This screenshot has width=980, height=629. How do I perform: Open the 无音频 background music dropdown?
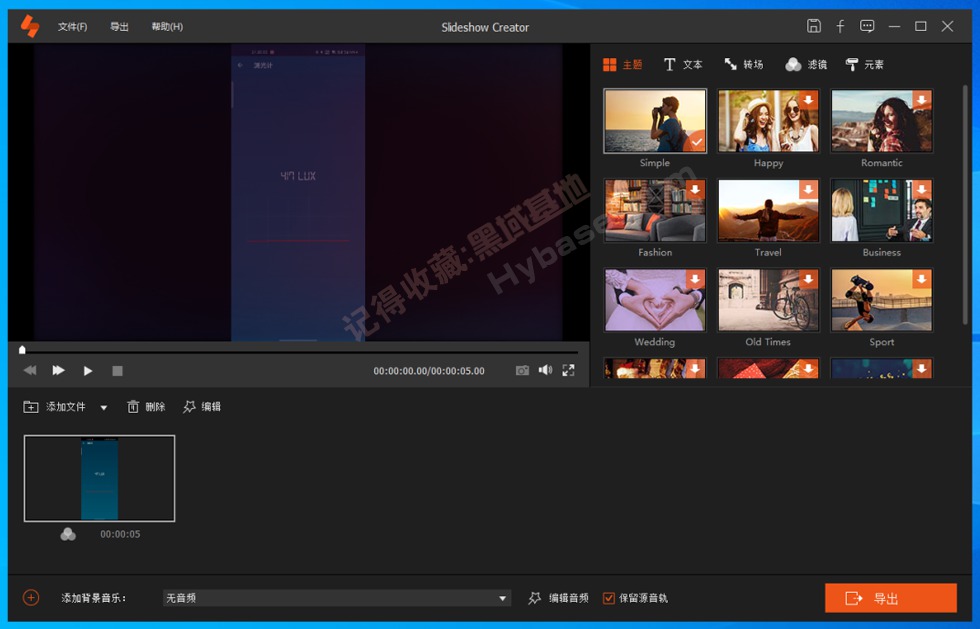pos(337,598)
